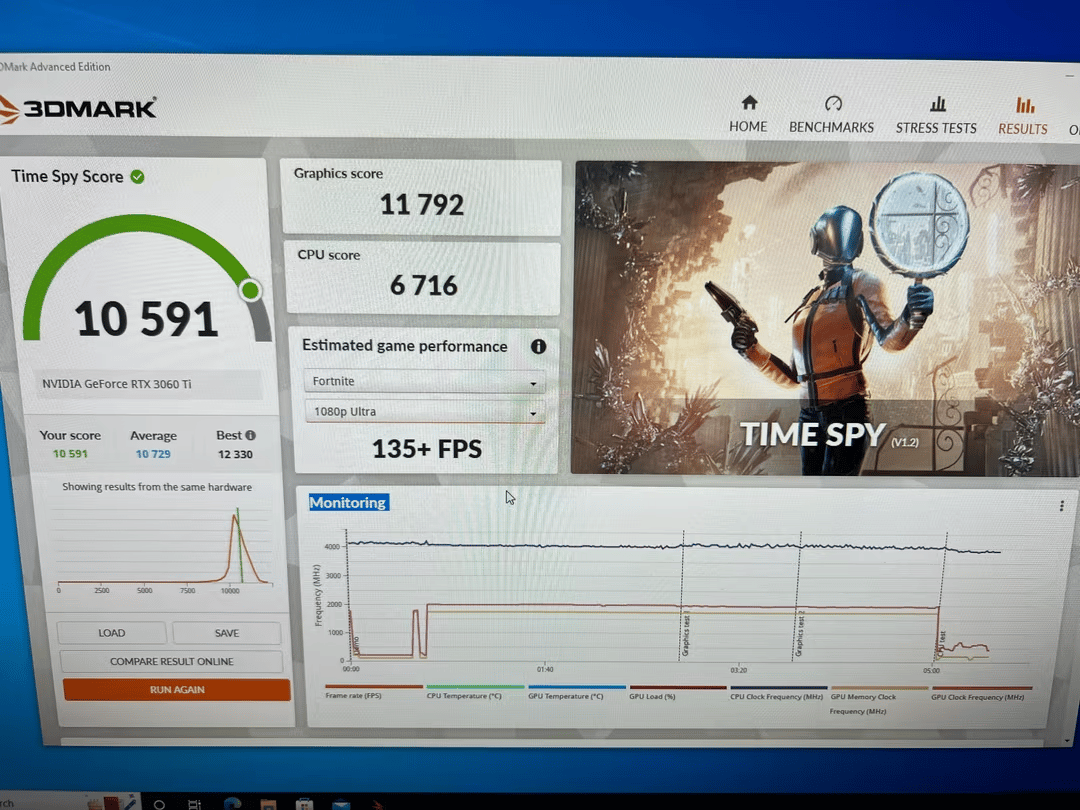Click the green validation checkmark icon

click(x=138, y=177)
